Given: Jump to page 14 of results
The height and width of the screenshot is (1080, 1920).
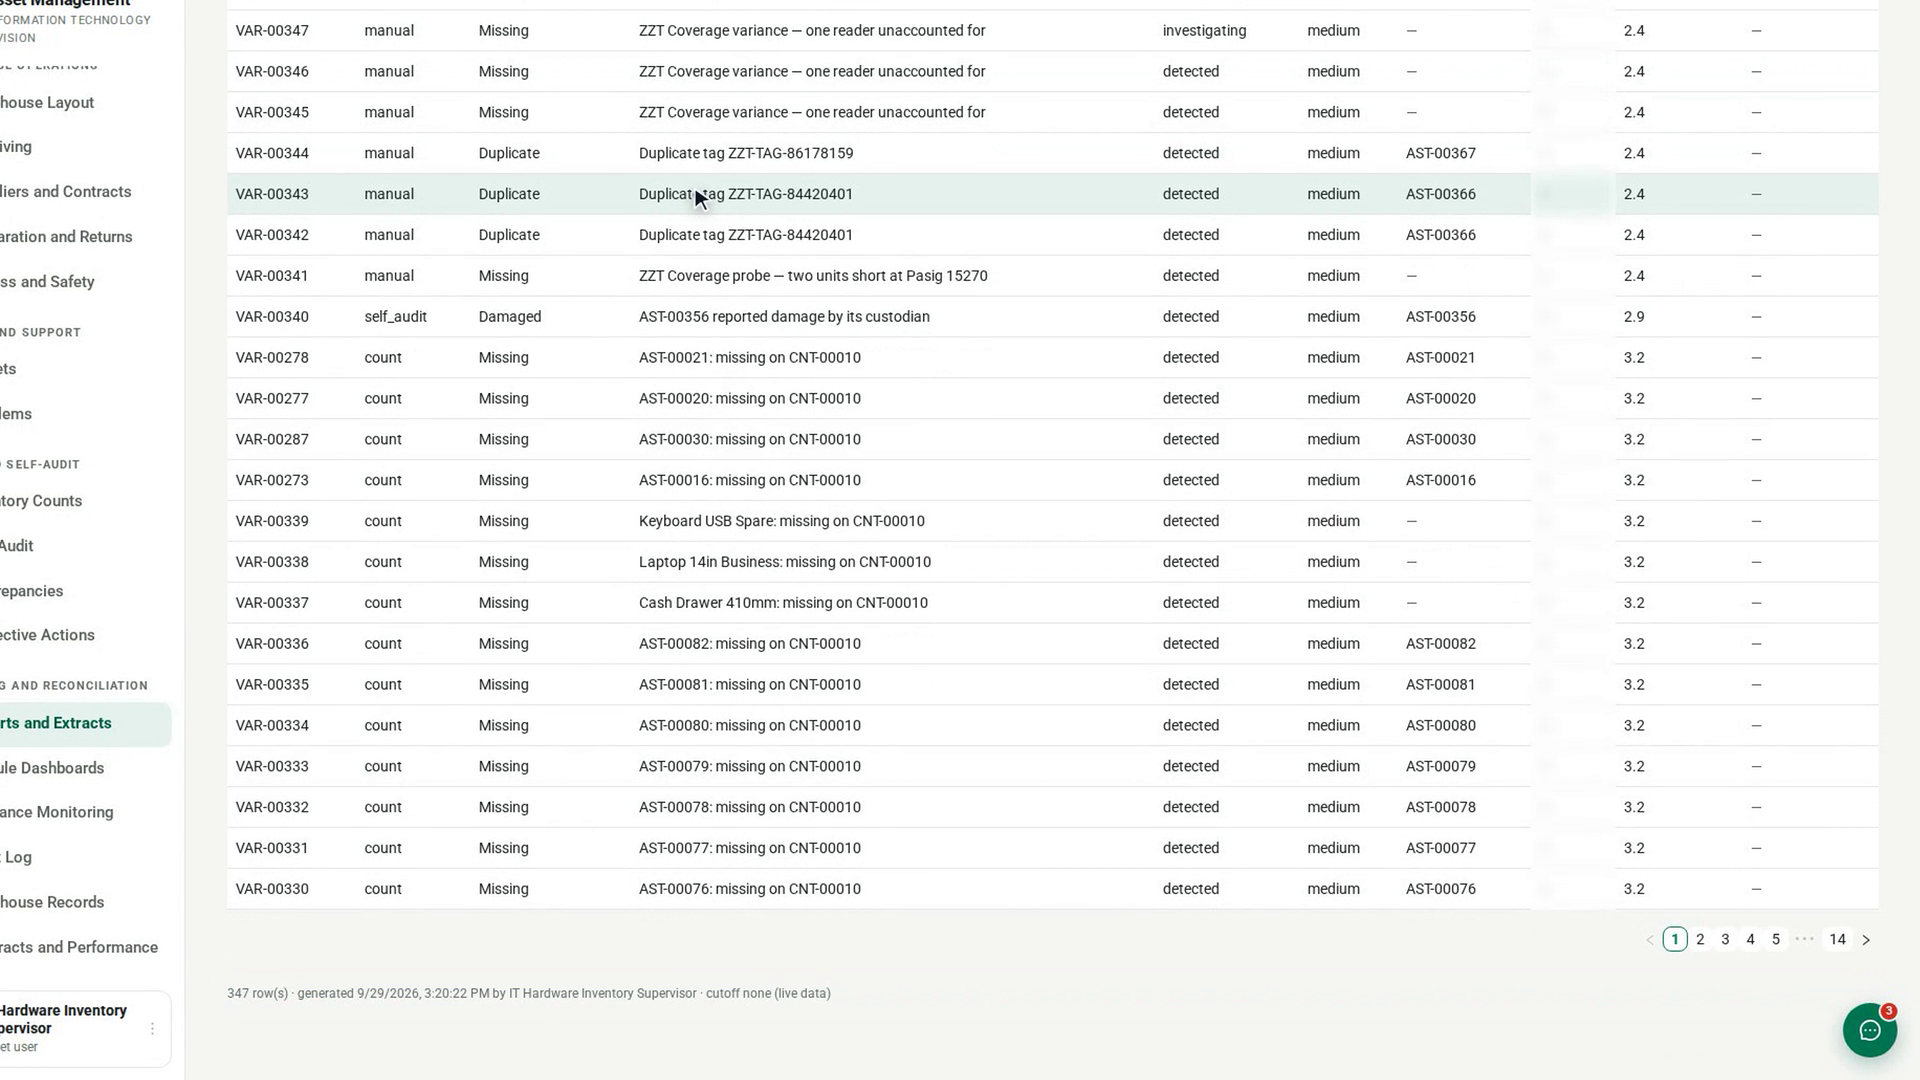Looking at the screenshot, I should (x=1837, y=940).
